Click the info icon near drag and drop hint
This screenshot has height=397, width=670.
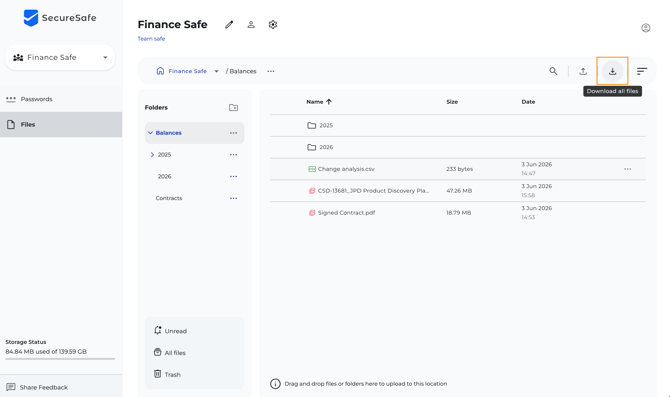tap(275, 384)
